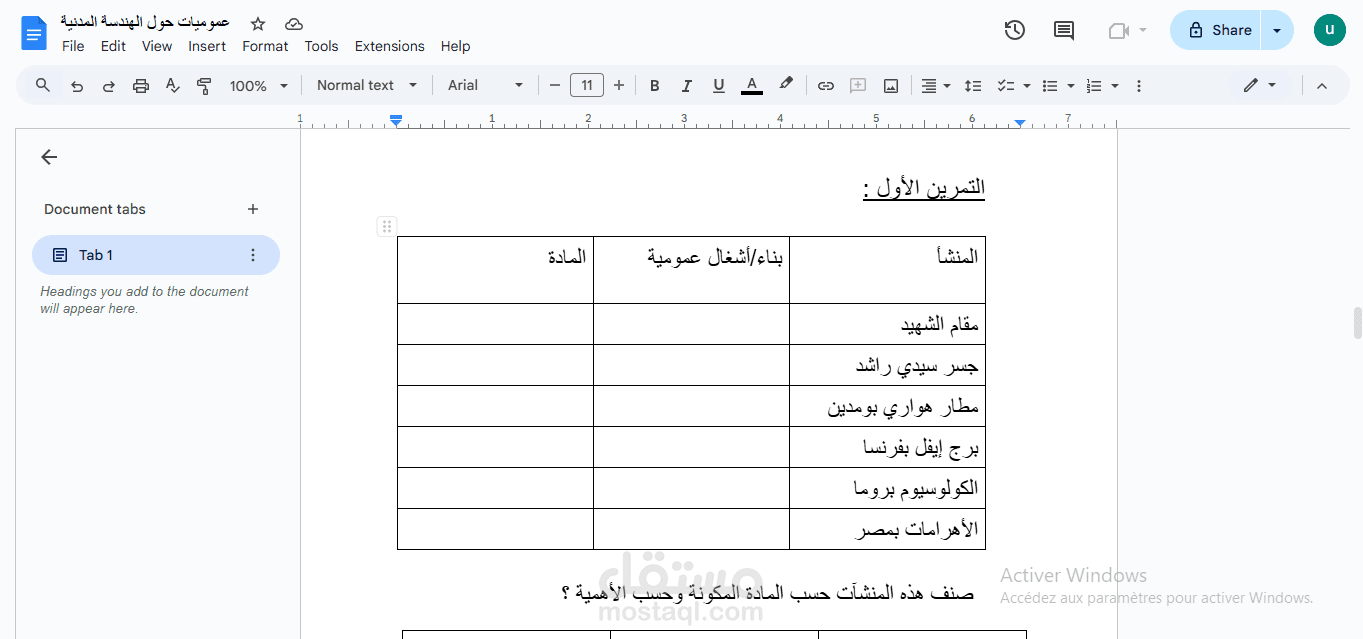
Task: Increase font size with plus button
Action: tap(619, 86)
